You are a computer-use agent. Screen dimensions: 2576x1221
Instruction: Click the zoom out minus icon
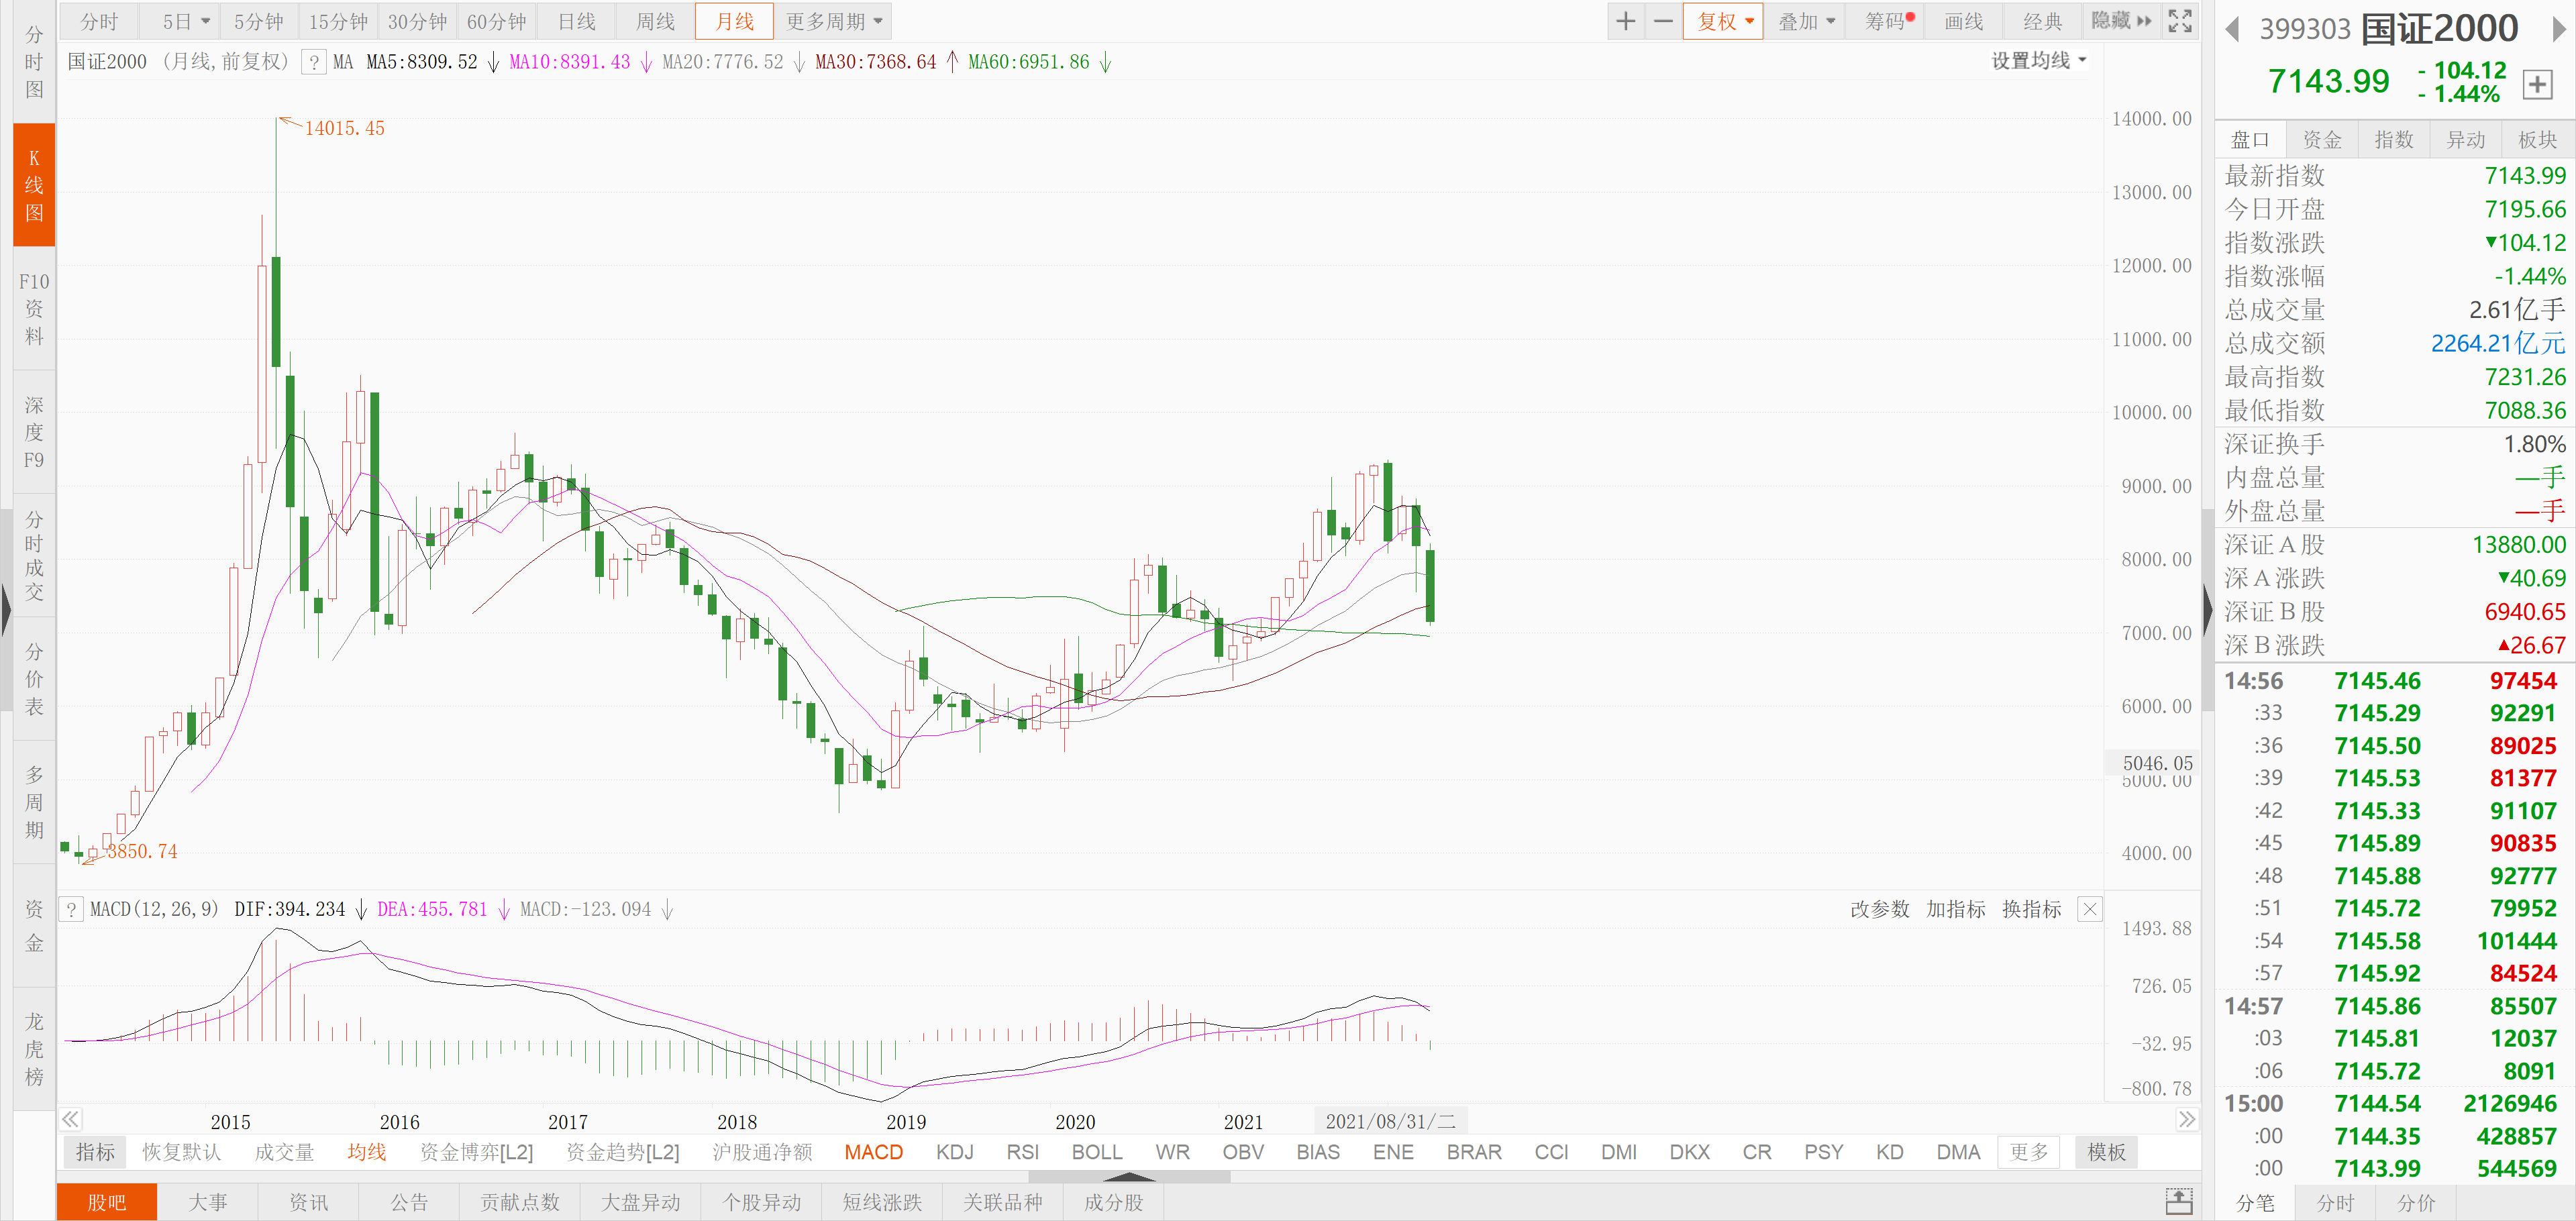coord(1663,21)
